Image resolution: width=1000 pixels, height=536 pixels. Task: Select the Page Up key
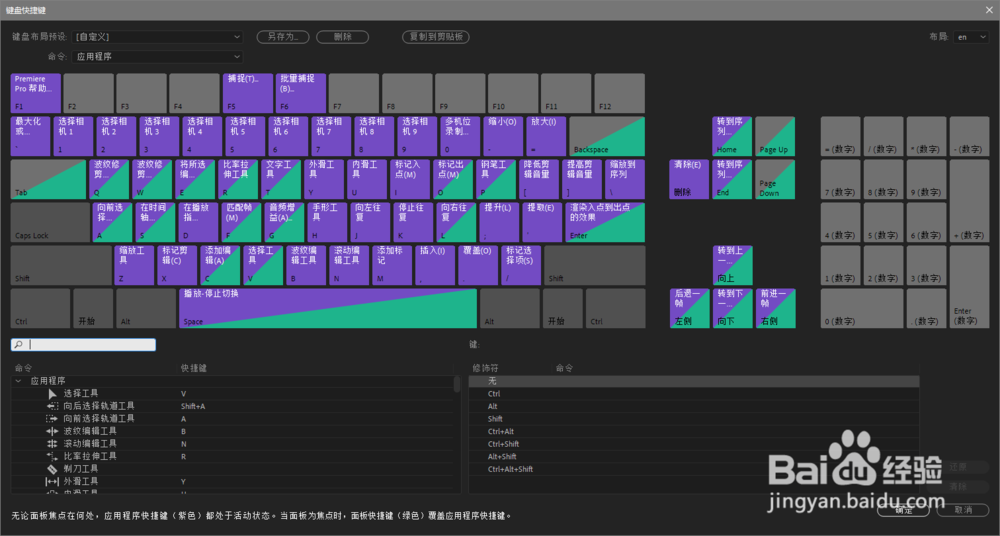[x=775, y=137]
